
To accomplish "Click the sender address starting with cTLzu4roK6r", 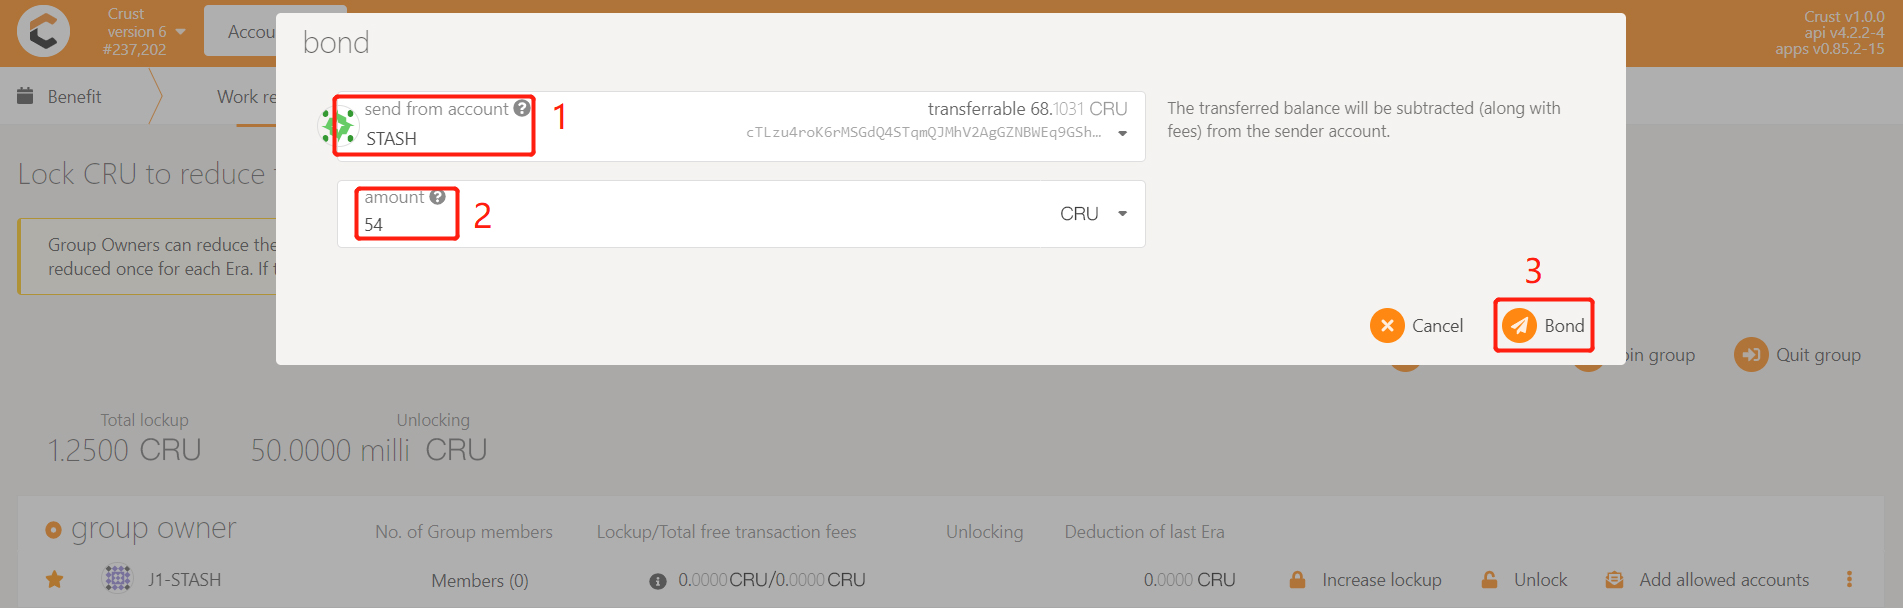I will click(923, 133).
